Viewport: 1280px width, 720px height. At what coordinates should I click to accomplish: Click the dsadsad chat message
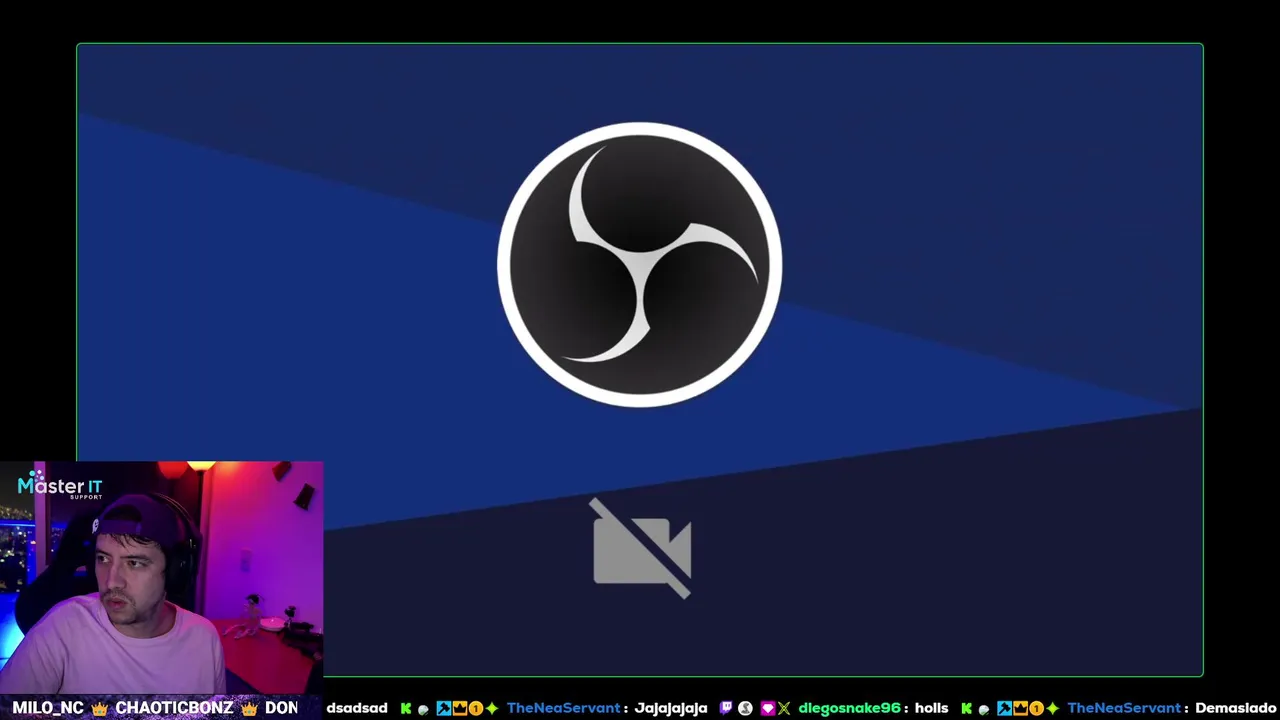(357, 708)
